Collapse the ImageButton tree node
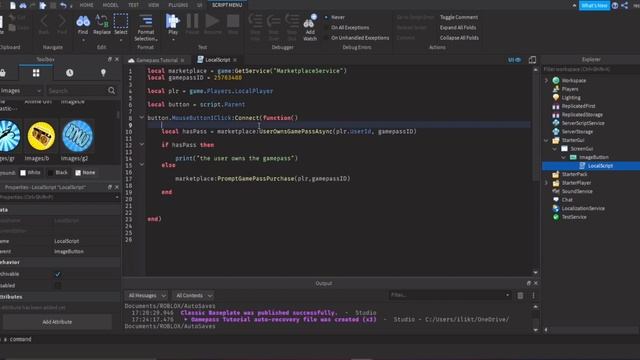Viewport: 640px width, 360px height. click(x=564, y=158)
